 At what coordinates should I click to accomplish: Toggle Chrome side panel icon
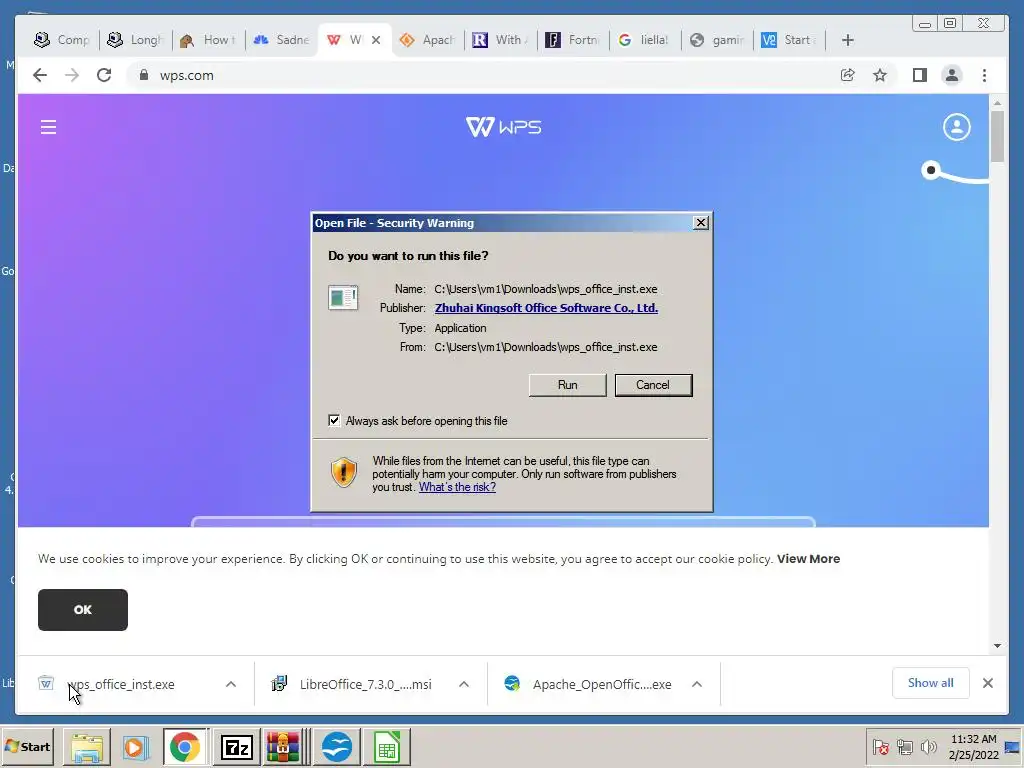pyautogui.click(x=920, y=75)
